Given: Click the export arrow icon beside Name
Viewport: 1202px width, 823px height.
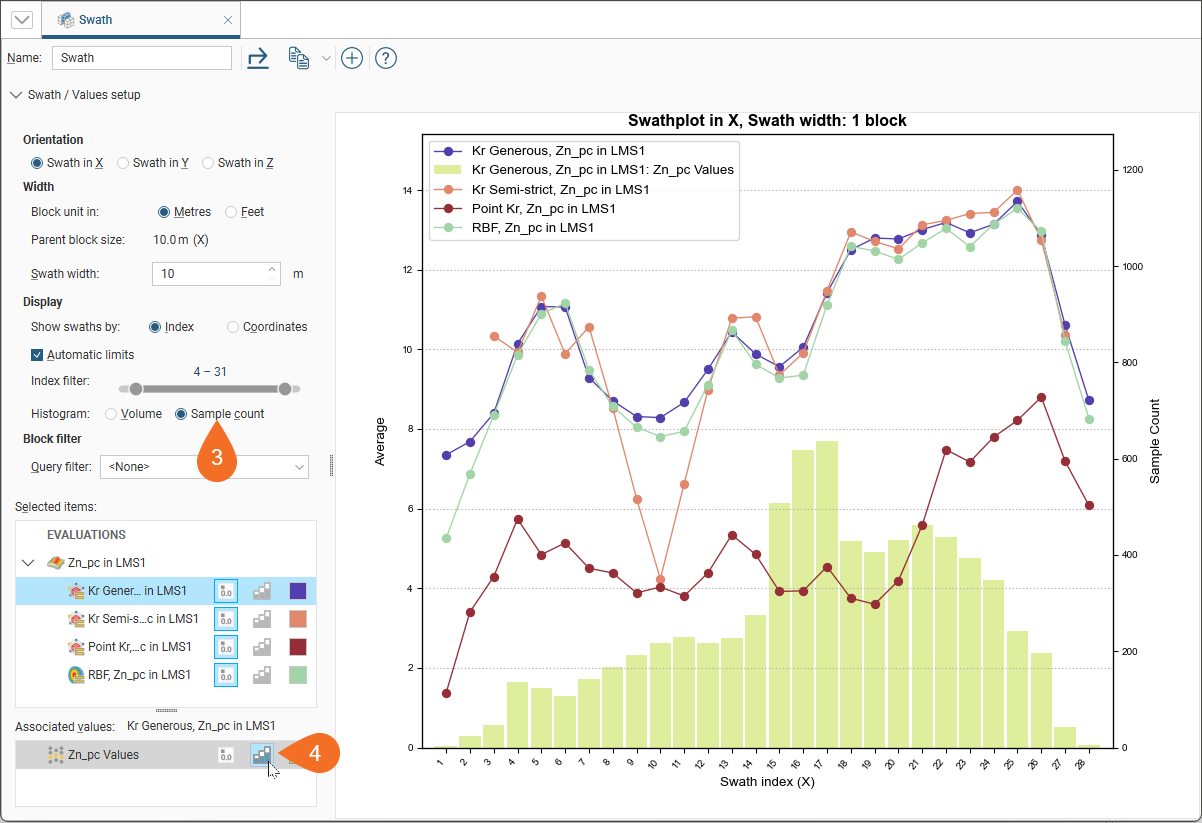Looking at the screenshot, I should [x=258, y=58].
